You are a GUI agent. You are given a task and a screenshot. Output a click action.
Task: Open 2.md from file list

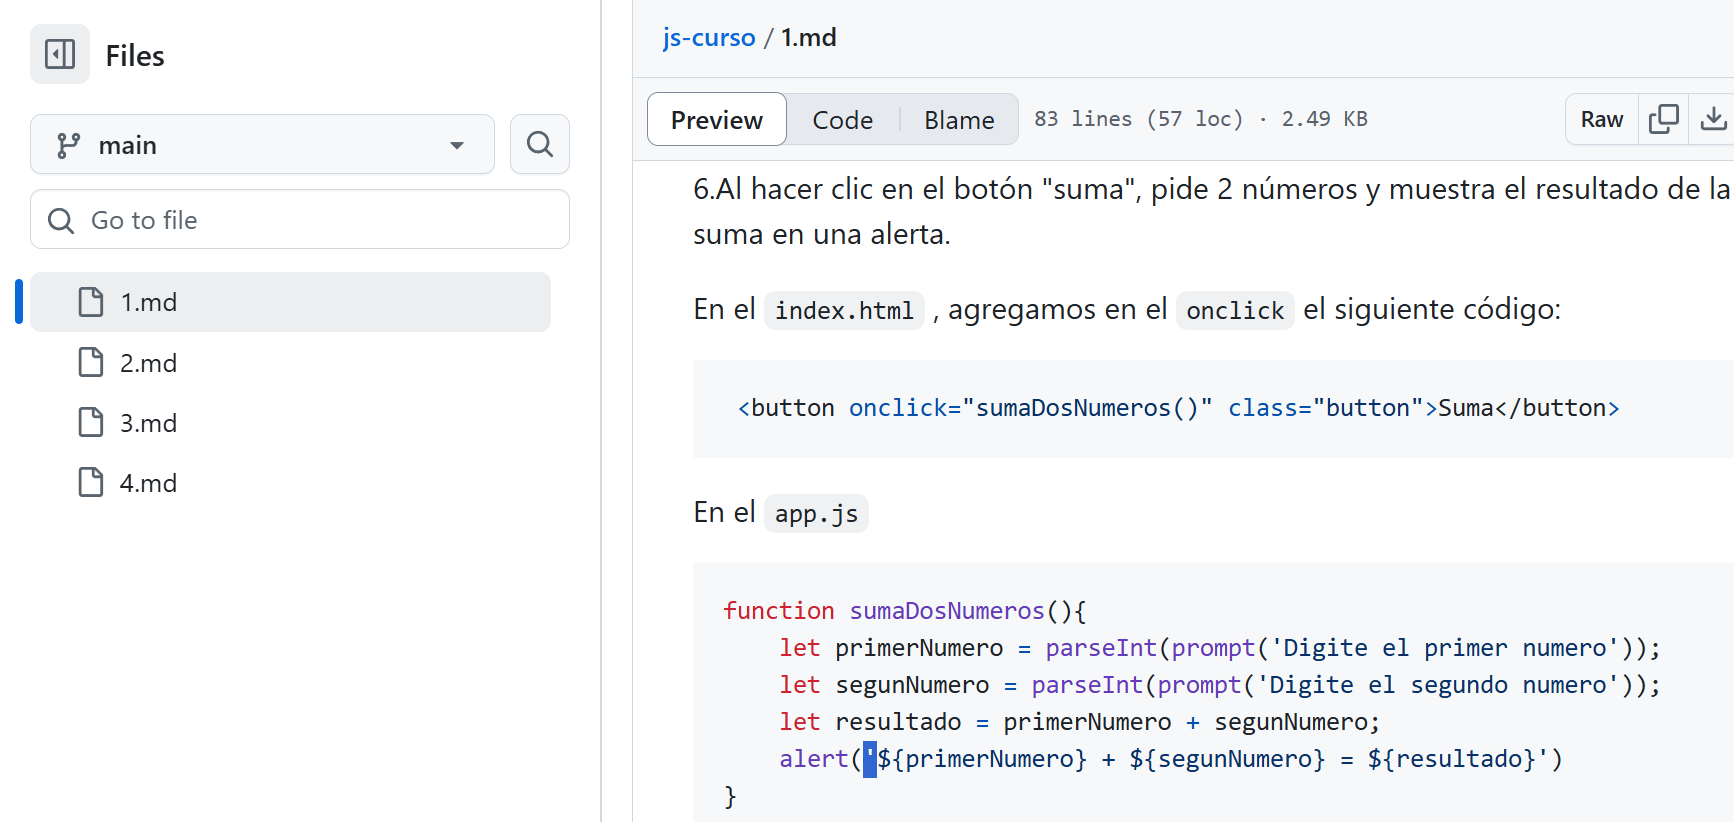pos(148,363)
